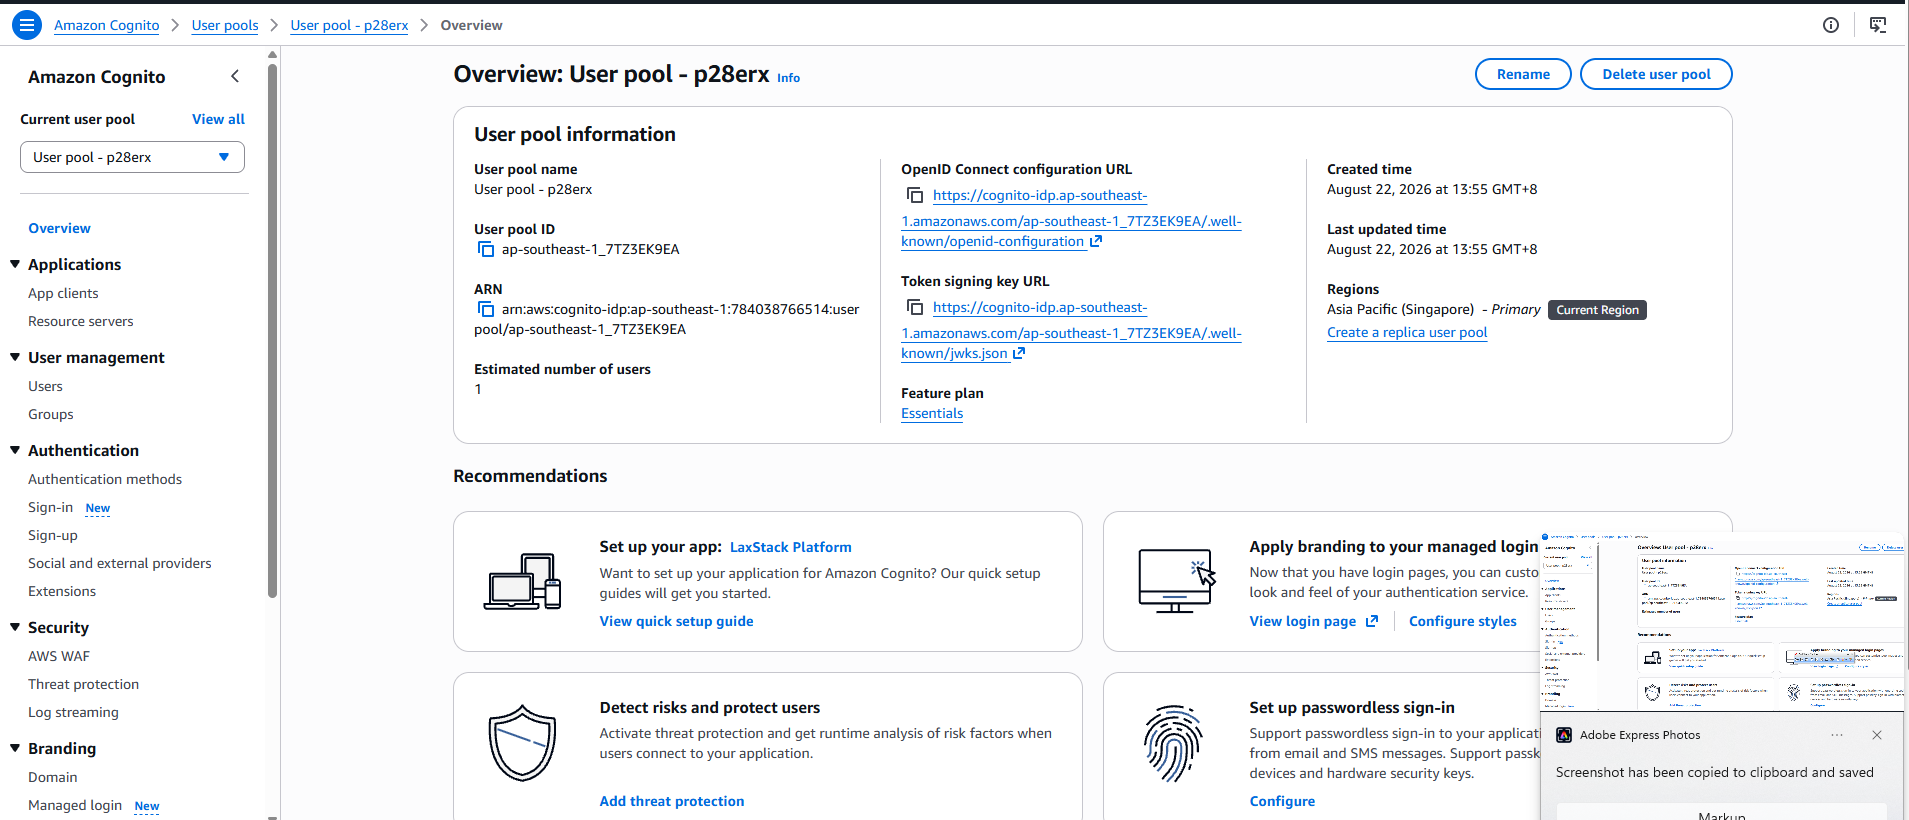
Task: Click the Recommendations heading
Action: pyautogui.click(x=530, y=476)
